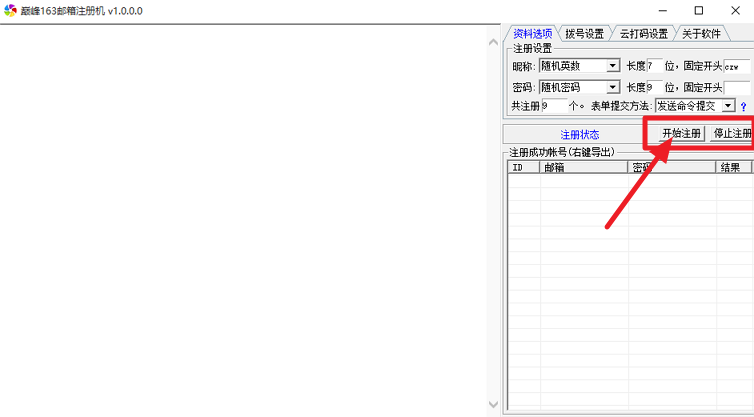Maximize the 163邮箱注册机 window

coord(699,11)
